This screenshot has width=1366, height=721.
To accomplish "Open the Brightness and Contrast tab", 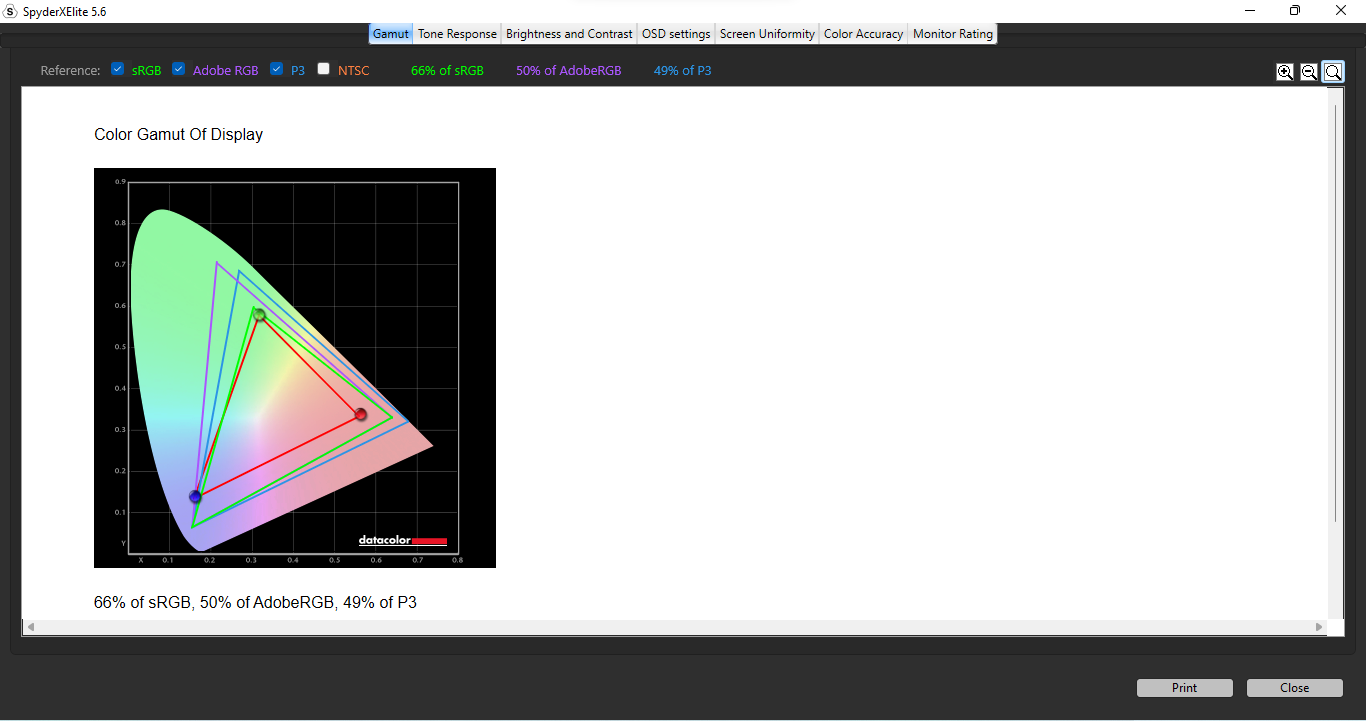I will pos(569,34).
